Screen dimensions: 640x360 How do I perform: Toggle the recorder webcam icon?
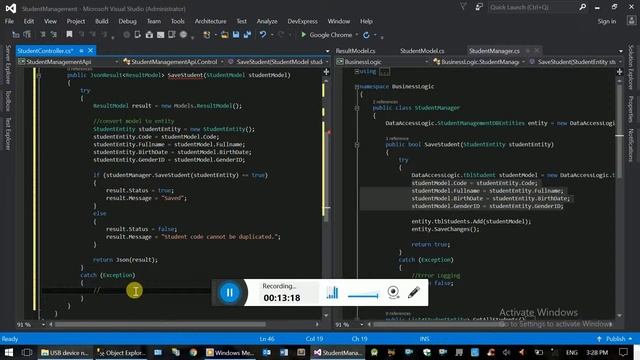pos(393,292)
